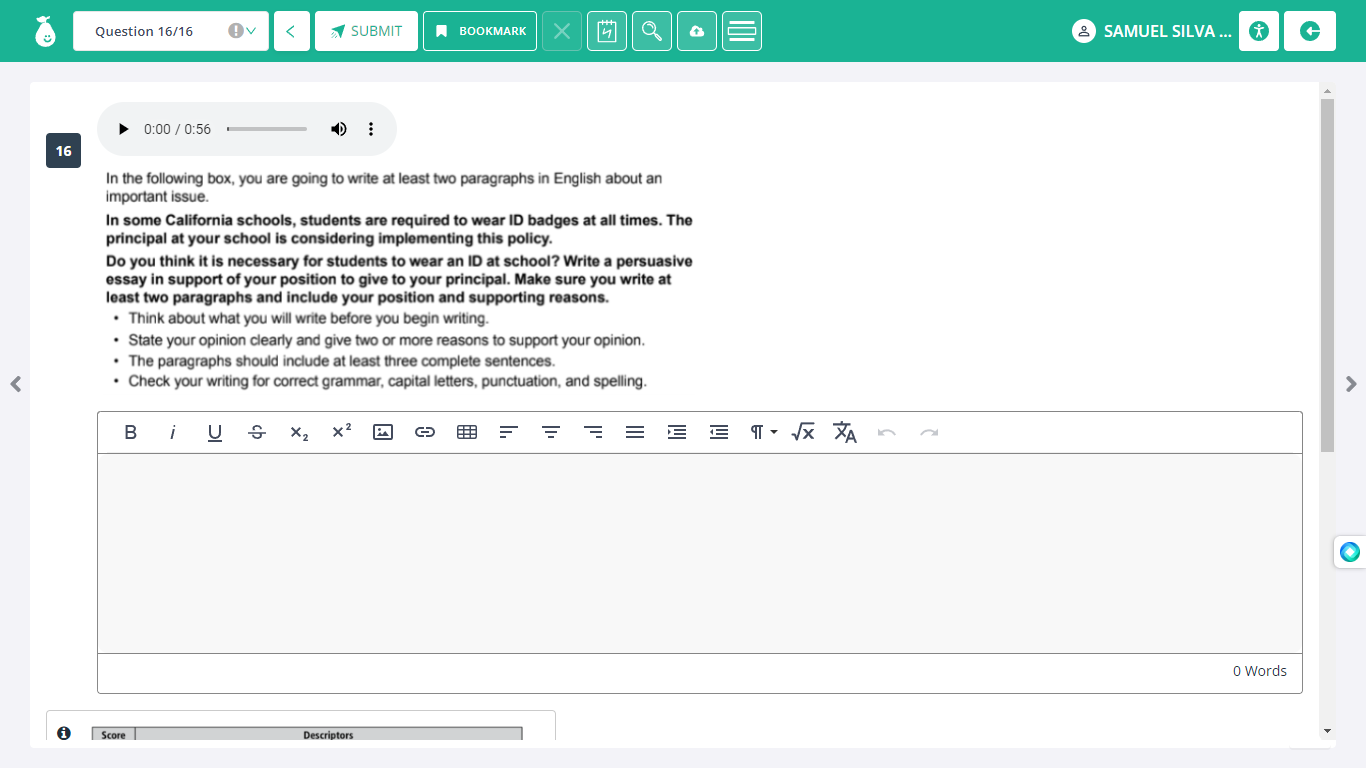Toggle bold formatting

(130, 432)
